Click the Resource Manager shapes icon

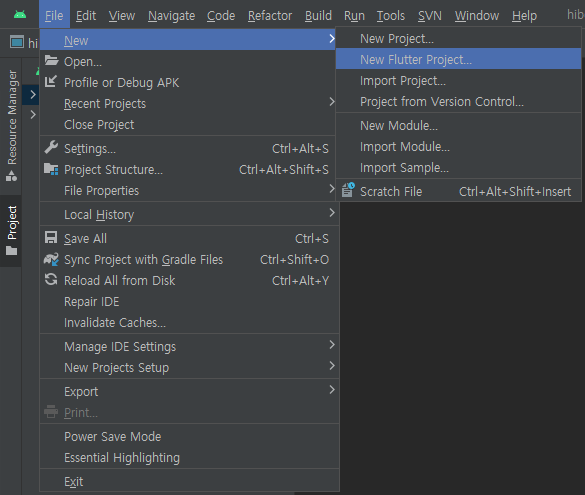11,176
